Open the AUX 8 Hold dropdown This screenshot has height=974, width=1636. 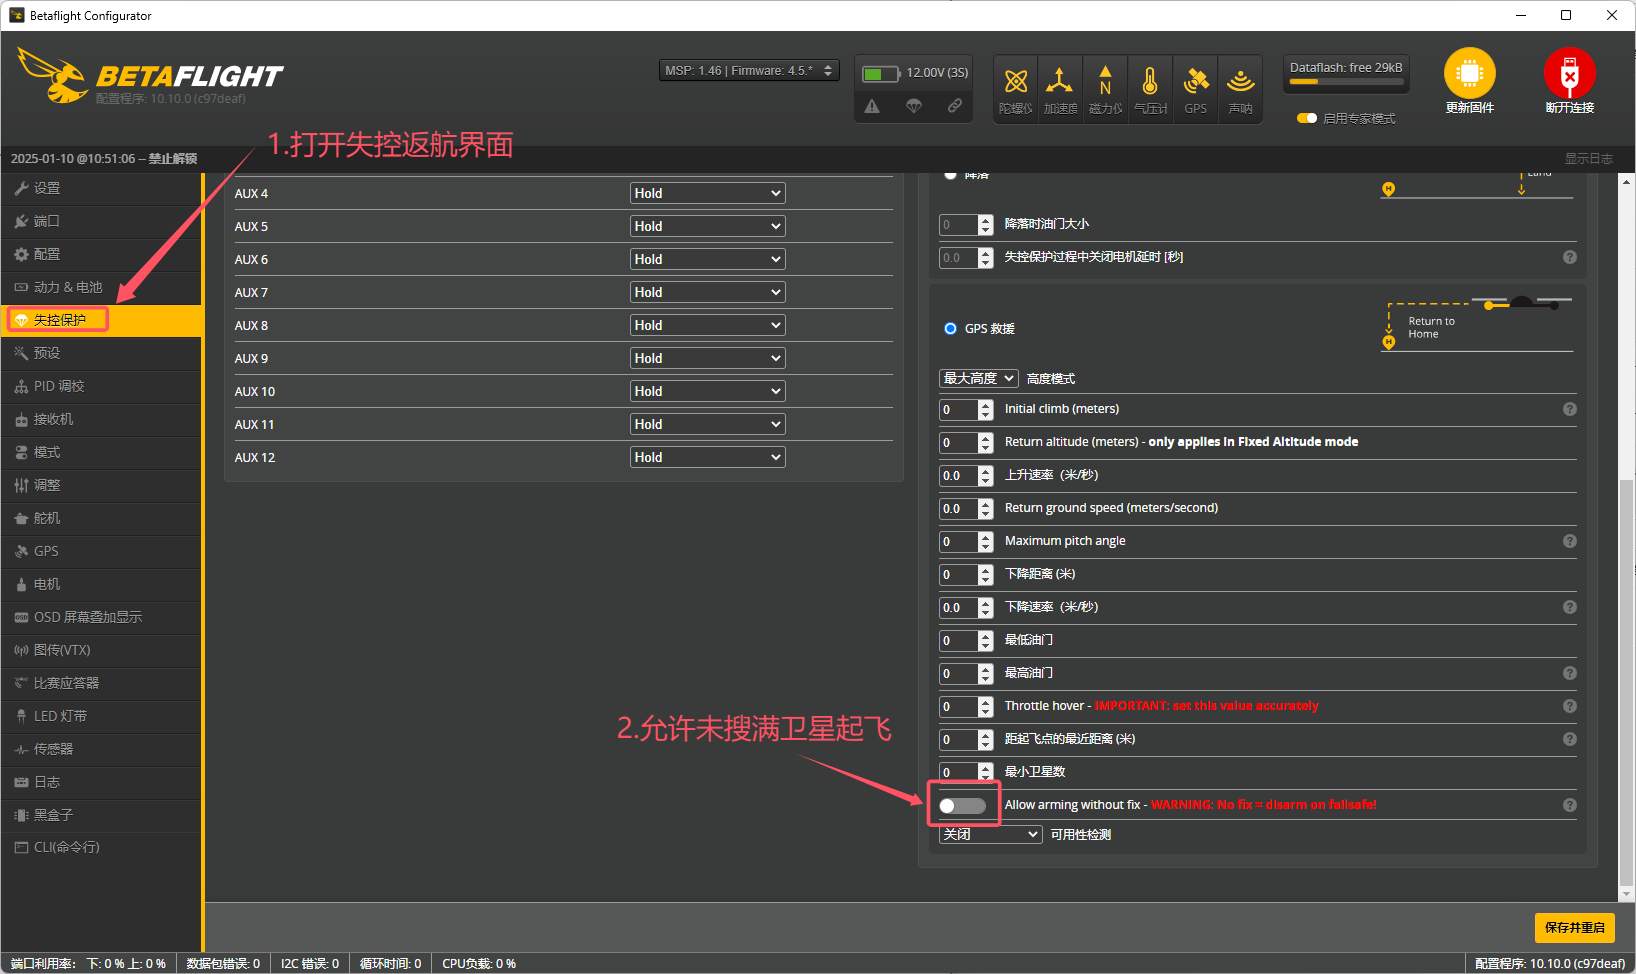(x=707, y=325)
